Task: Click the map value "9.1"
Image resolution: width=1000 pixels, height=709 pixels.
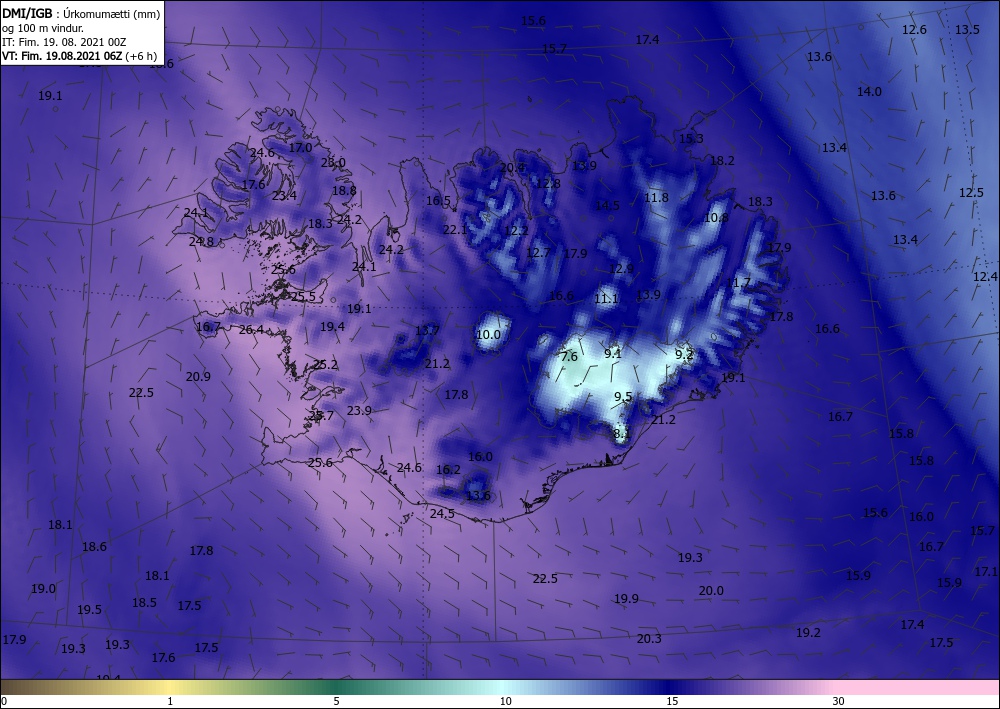Action: pyautogui.click(x=613, y=353)
